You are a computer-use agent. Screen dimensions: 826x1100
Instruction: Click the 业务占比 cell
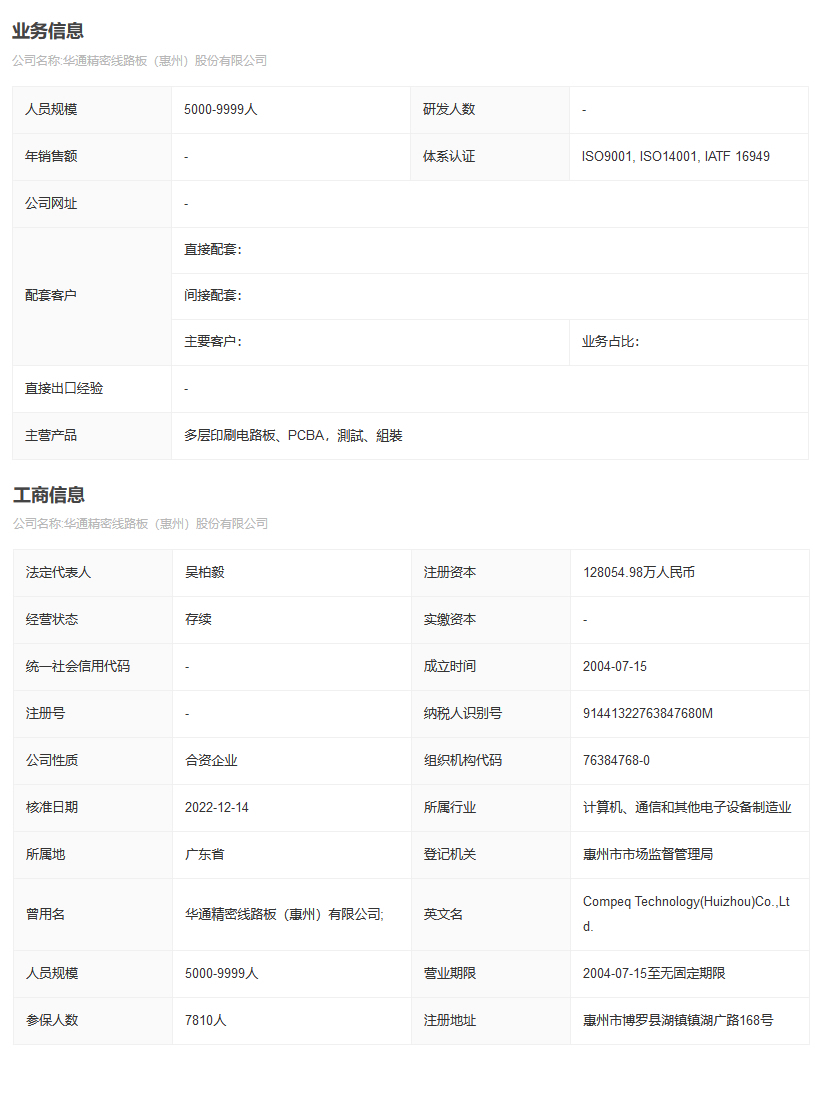point(688,342)
